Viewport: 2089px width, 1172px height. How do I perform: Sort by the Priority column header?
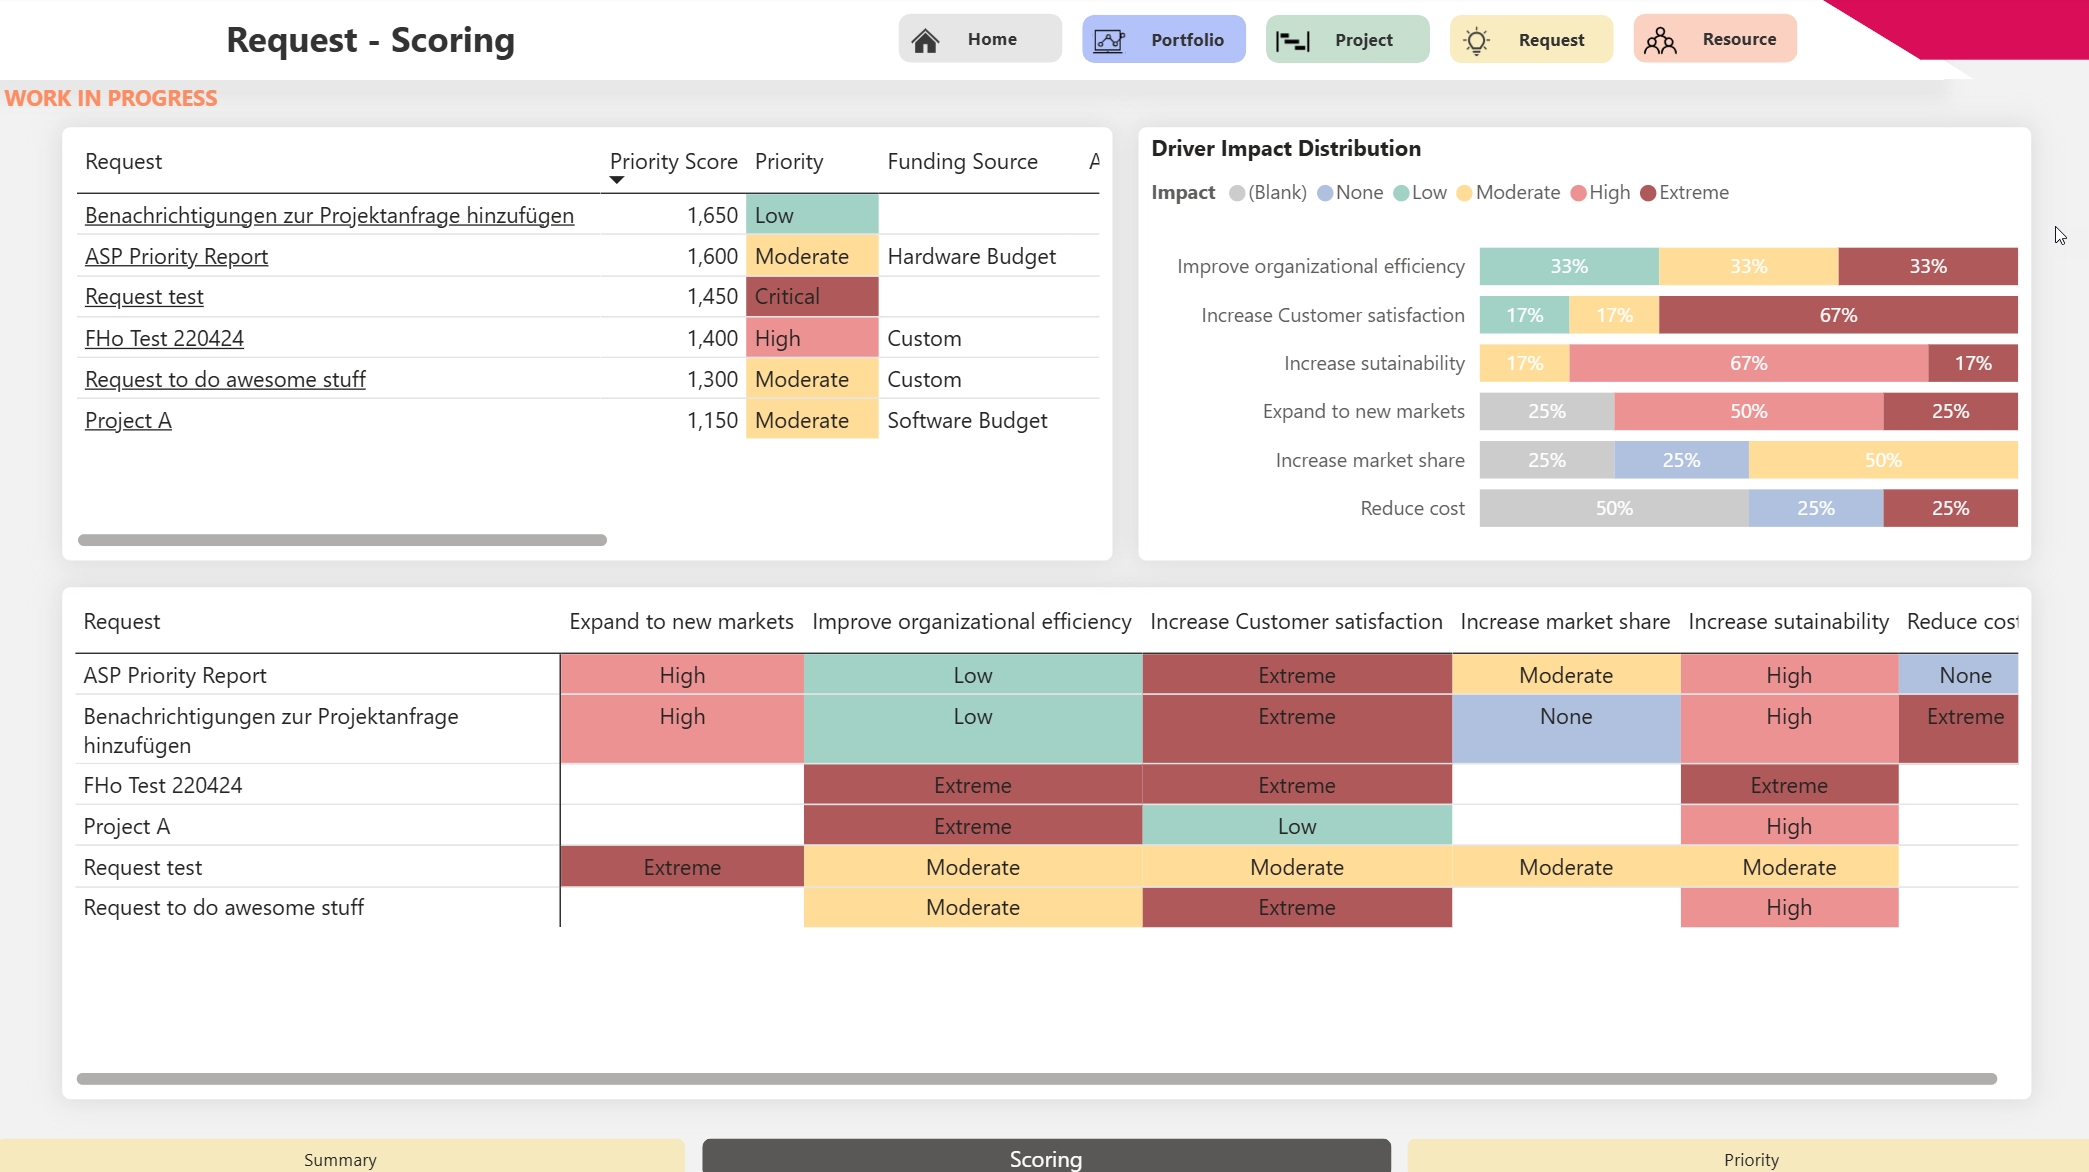(x=789, y=162)
